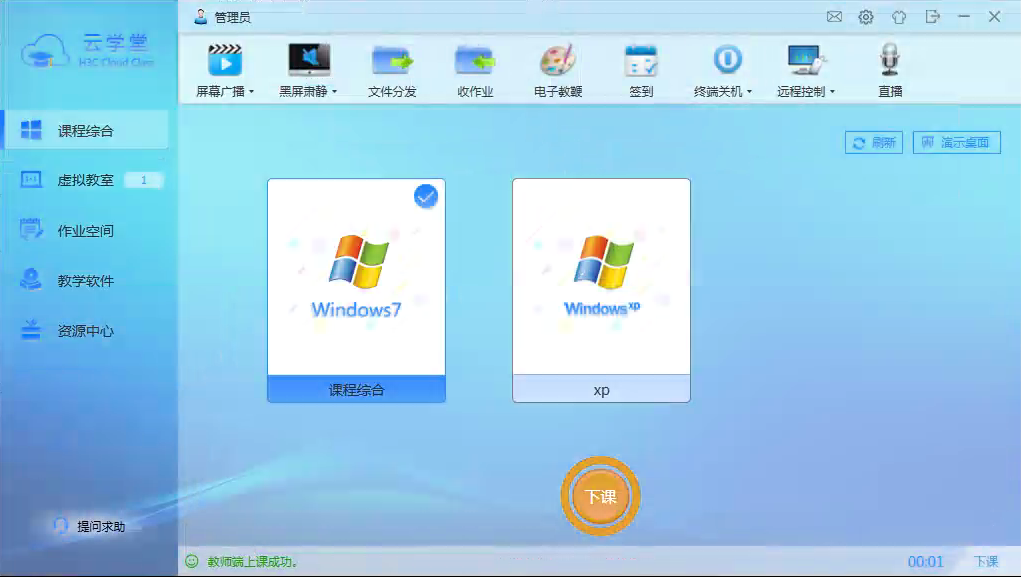Open the 收作业 collect homework tool
The image size is (1021, 577).
(475, 71)
